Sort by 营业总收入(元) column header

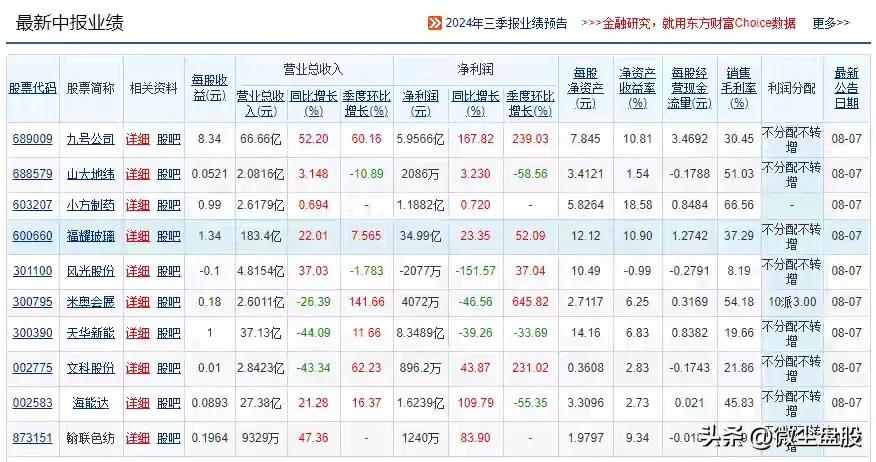tap(260, 103)
